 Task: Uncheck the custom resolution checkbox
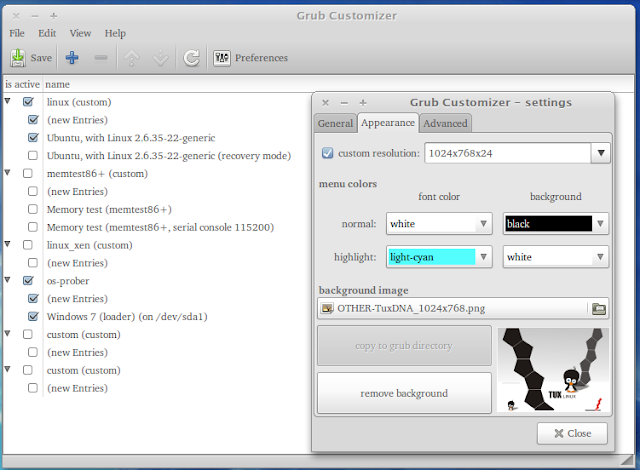coord(328,153)
